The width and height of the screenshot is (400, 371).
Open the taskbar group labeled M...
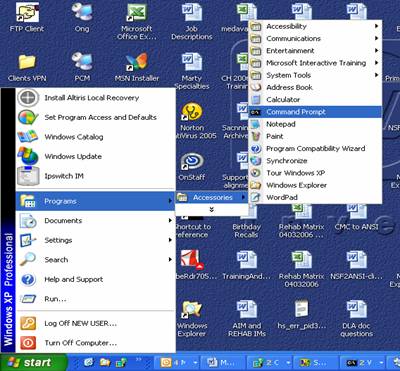click(223, 363)
